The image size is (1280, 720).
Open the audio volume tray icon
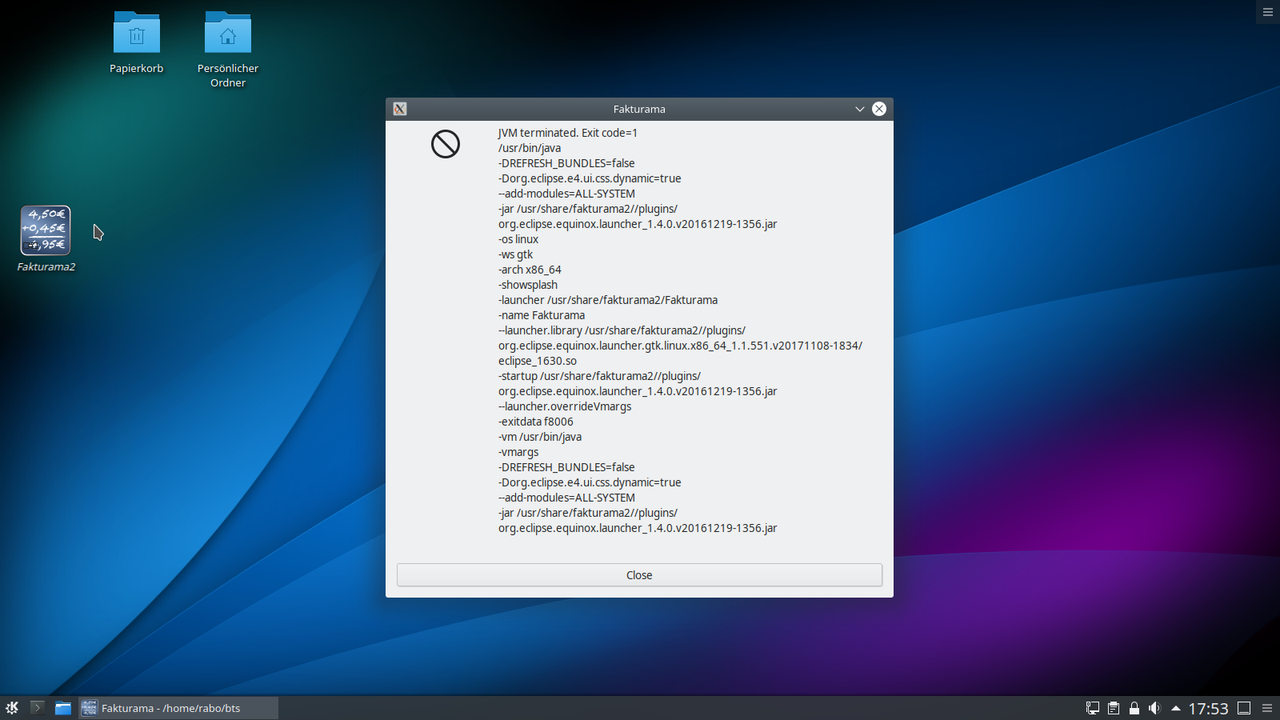[x=1155, y=708]
